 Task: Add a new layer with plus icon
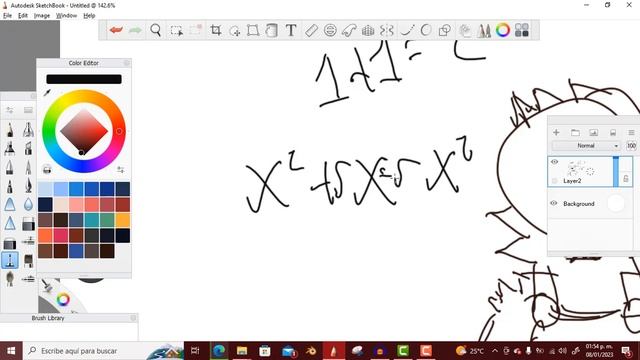point(556,133)
